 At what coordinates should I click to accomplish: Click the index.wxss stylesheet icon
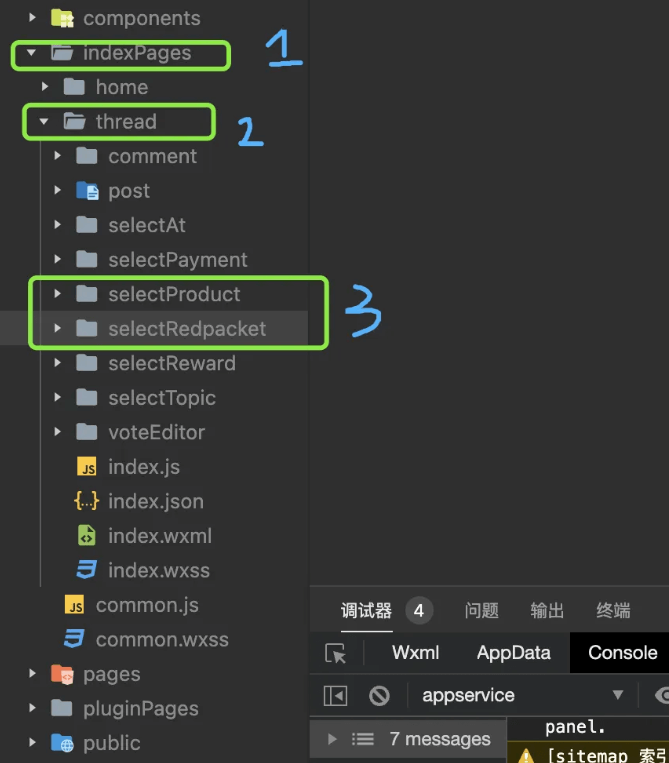87,570
